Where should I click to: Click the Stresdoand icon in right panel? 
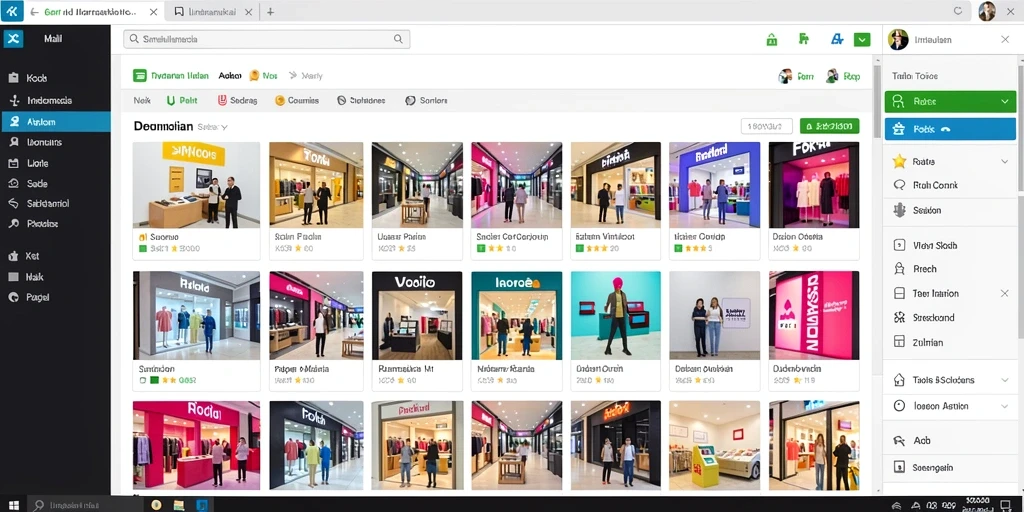point(899,317)
